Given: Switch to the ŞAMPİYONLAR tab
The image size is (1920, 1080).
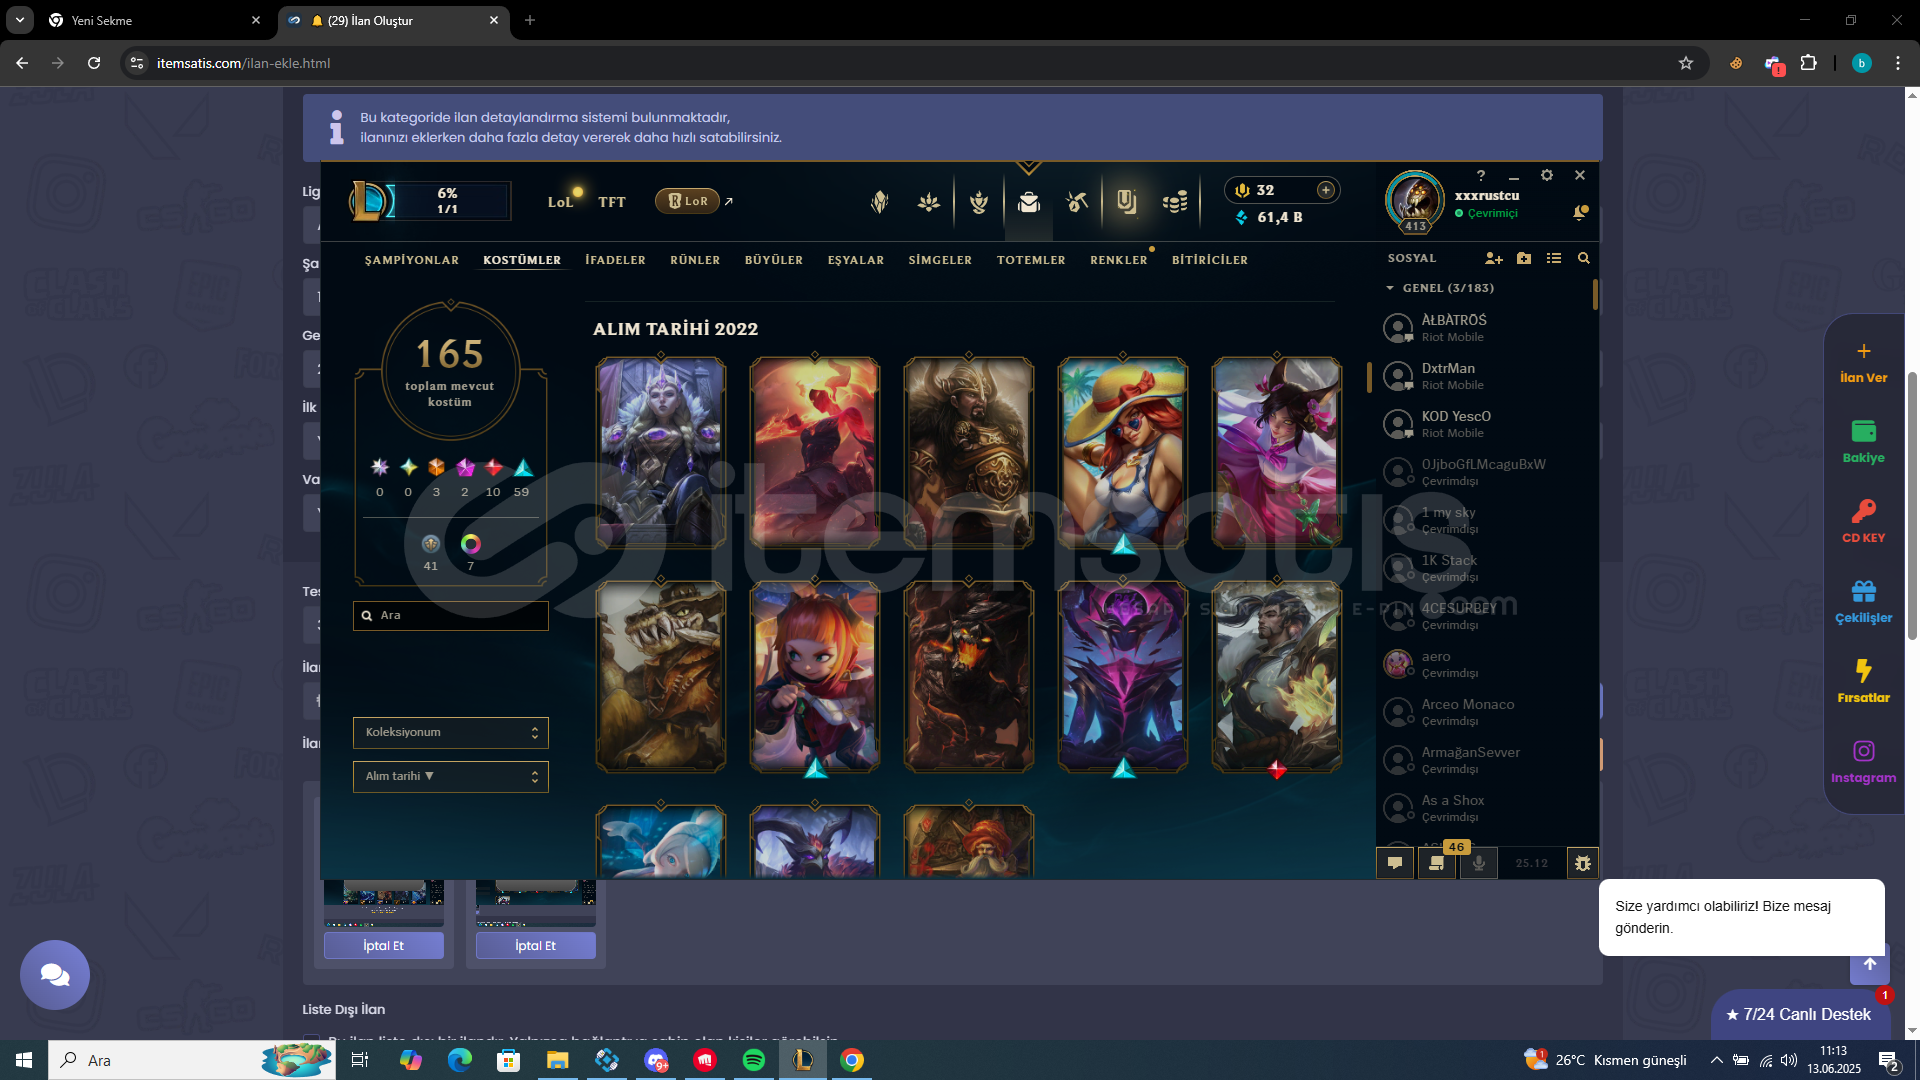Looking at the screenshot, I should pos(412,260).
